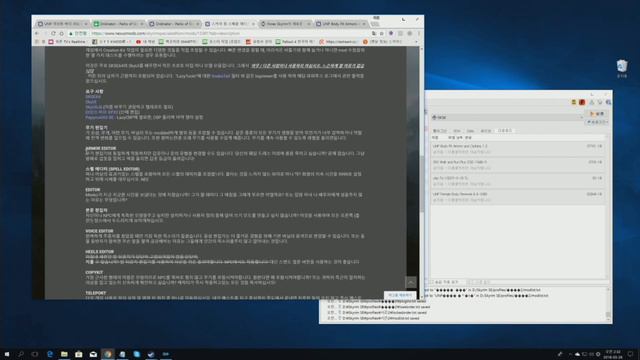Bookmark this page with star icon
Screen dimensions: 640x360
point(382,33)
